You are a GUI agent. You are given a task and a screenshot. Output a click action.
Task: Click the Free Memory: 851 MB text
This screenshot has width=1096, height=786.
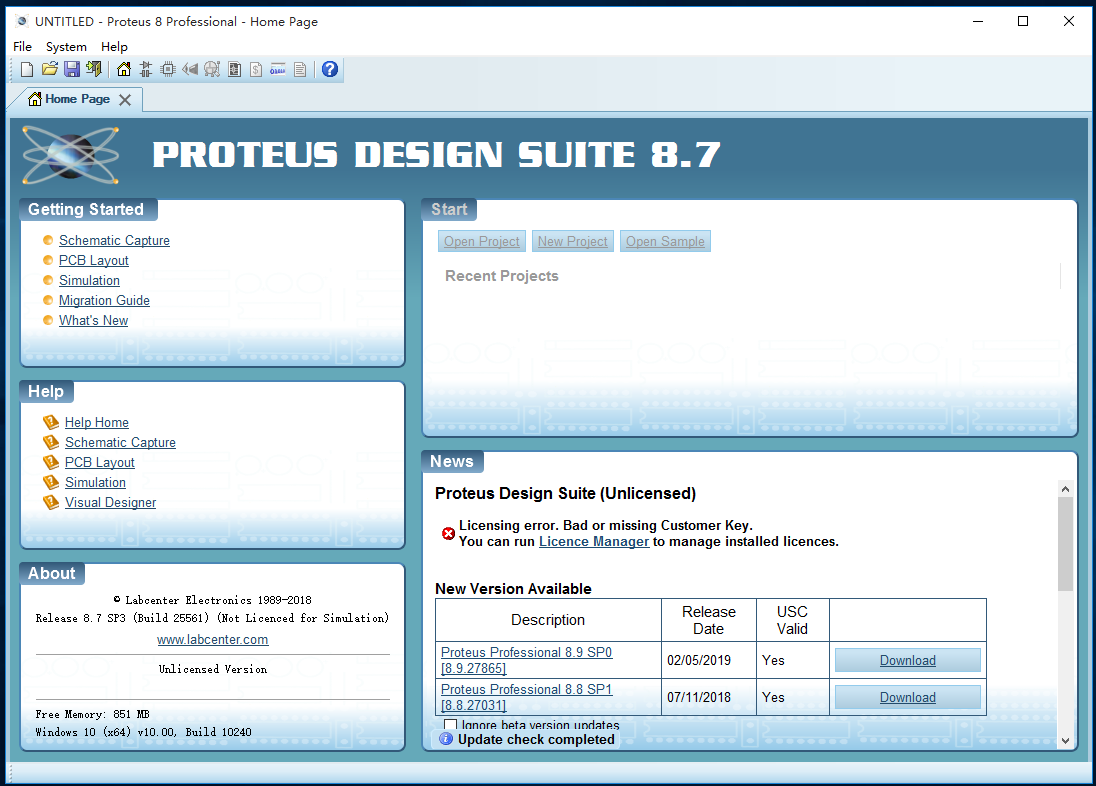tap(92, 714)
